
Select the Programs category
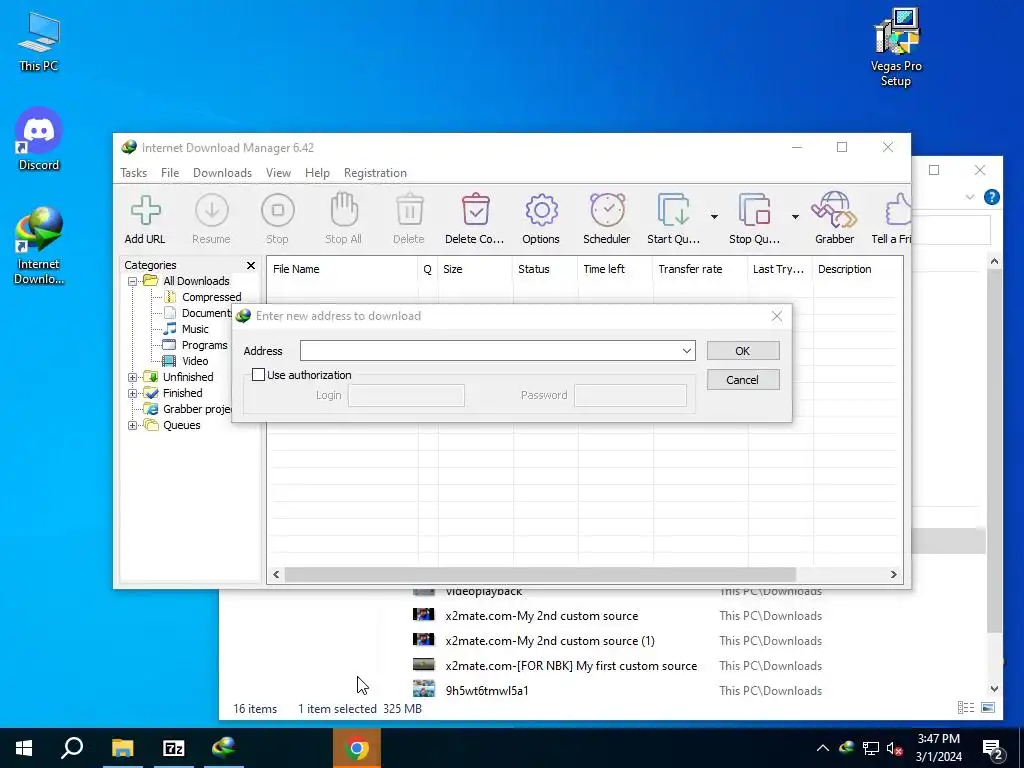[204, 345]
